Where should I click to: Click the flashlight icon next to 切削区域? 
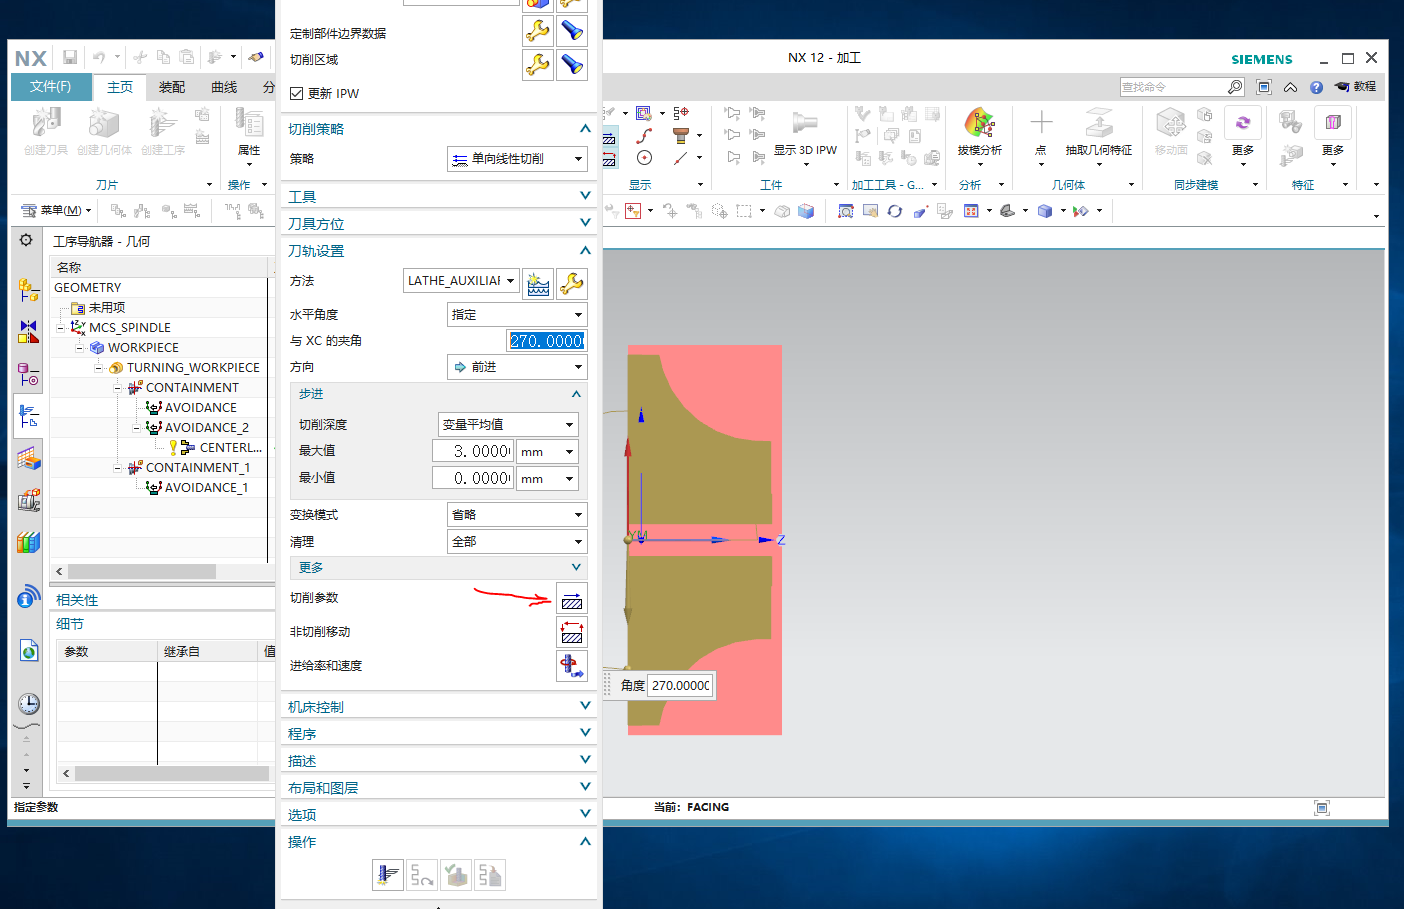pos(571,64)
